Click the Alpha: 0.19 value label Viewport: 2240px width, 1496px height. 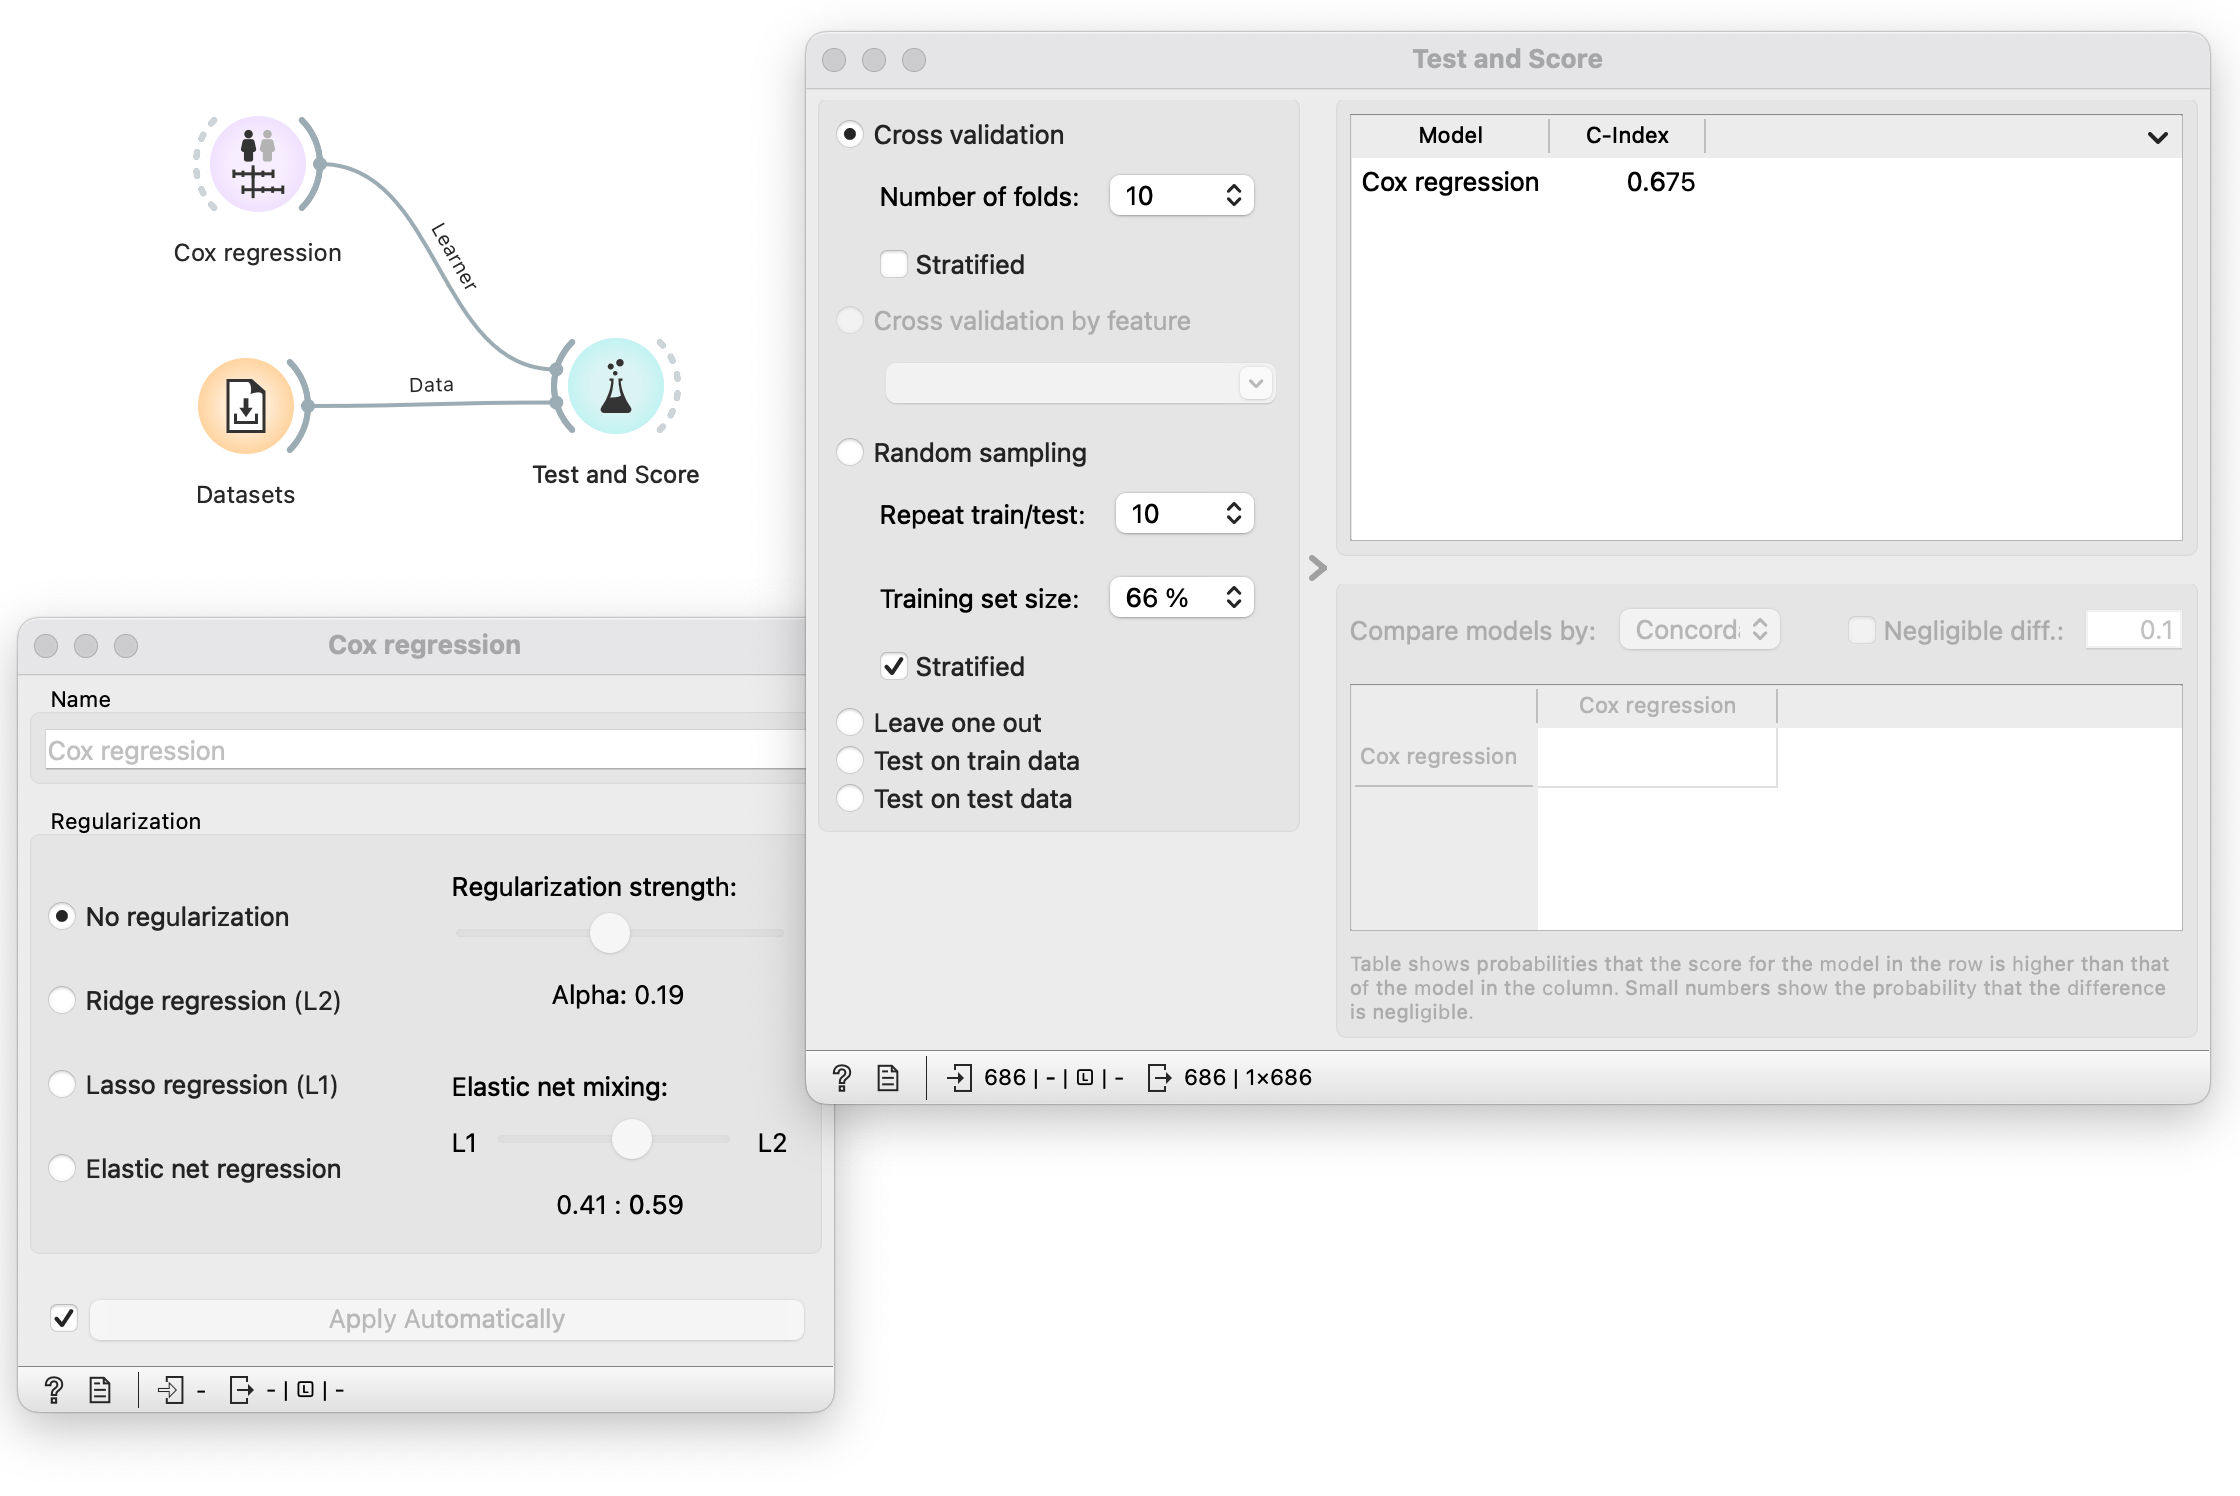tap(618, 995)
